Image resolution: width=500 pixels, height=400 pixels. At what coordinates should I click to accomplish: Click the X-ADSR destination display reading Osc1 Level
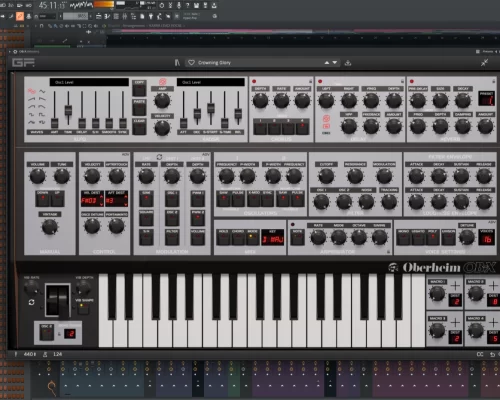pos(211,82)
